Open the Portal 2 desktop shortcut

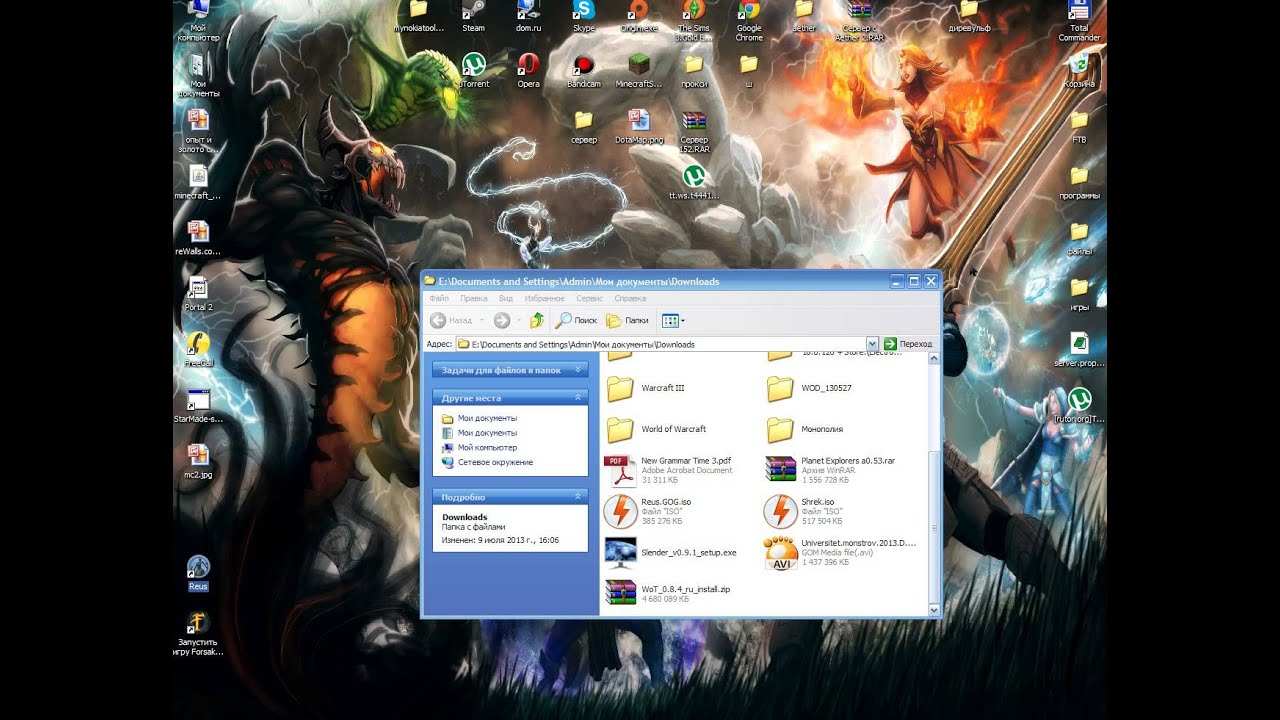(x=198, y=294)
